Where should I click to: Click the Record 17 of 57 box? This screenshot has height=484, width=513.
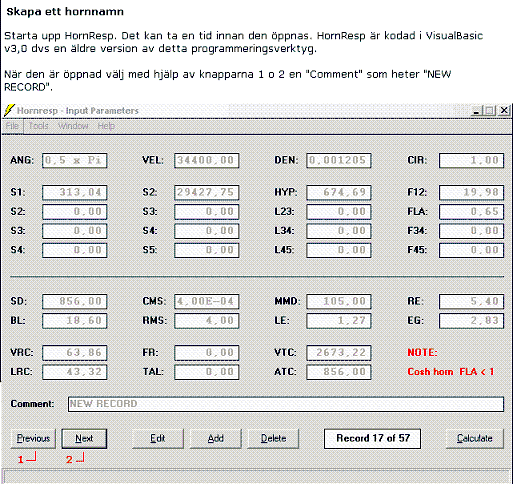coord(372,438)
